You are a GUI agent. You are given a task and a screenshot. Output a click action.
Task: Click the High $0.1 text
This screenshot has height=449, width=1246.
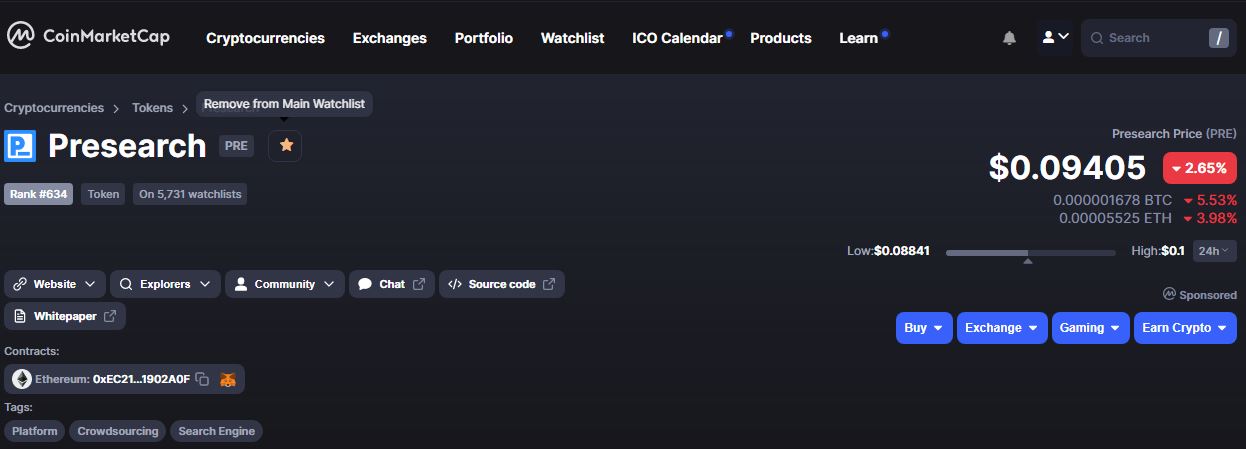(1158, 251)
